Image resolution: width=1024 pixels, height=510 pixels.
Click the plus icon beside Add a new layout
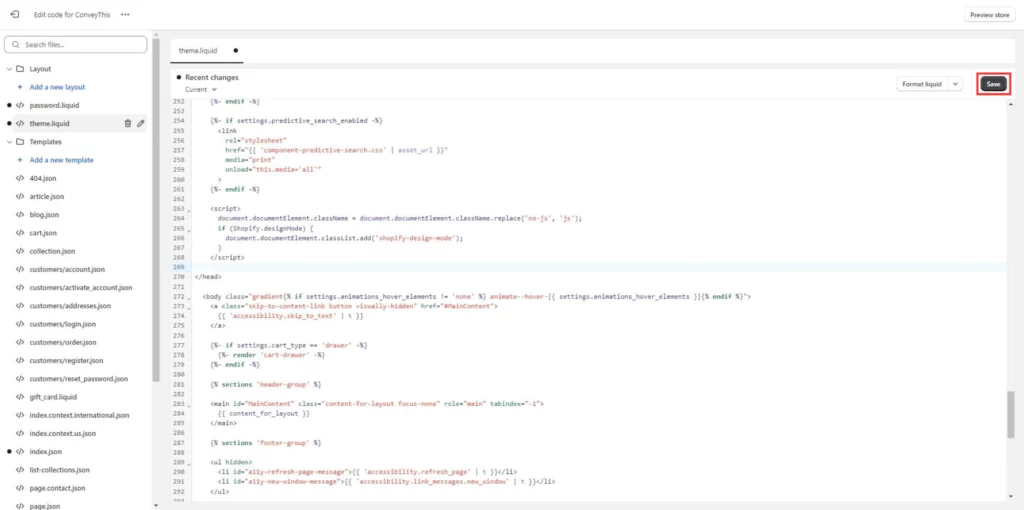[20, 87]
